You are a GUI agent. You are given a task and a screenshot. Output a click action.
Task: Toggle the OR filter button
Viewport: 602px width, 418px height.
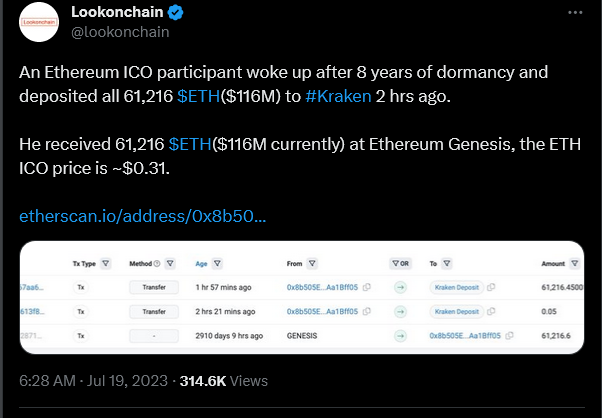tap(400, 264)
